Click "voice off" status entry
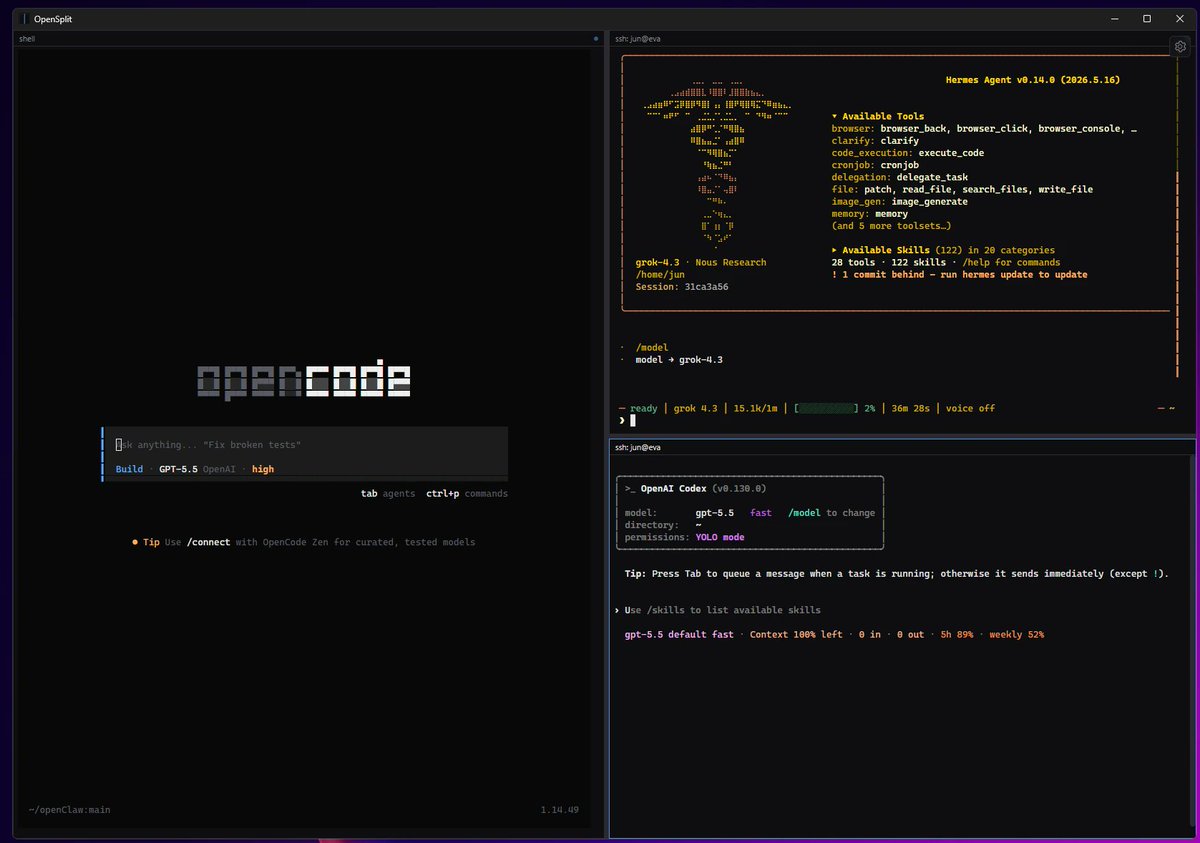The width and height of the screenshot is (1200, 843). click(970, 408)
